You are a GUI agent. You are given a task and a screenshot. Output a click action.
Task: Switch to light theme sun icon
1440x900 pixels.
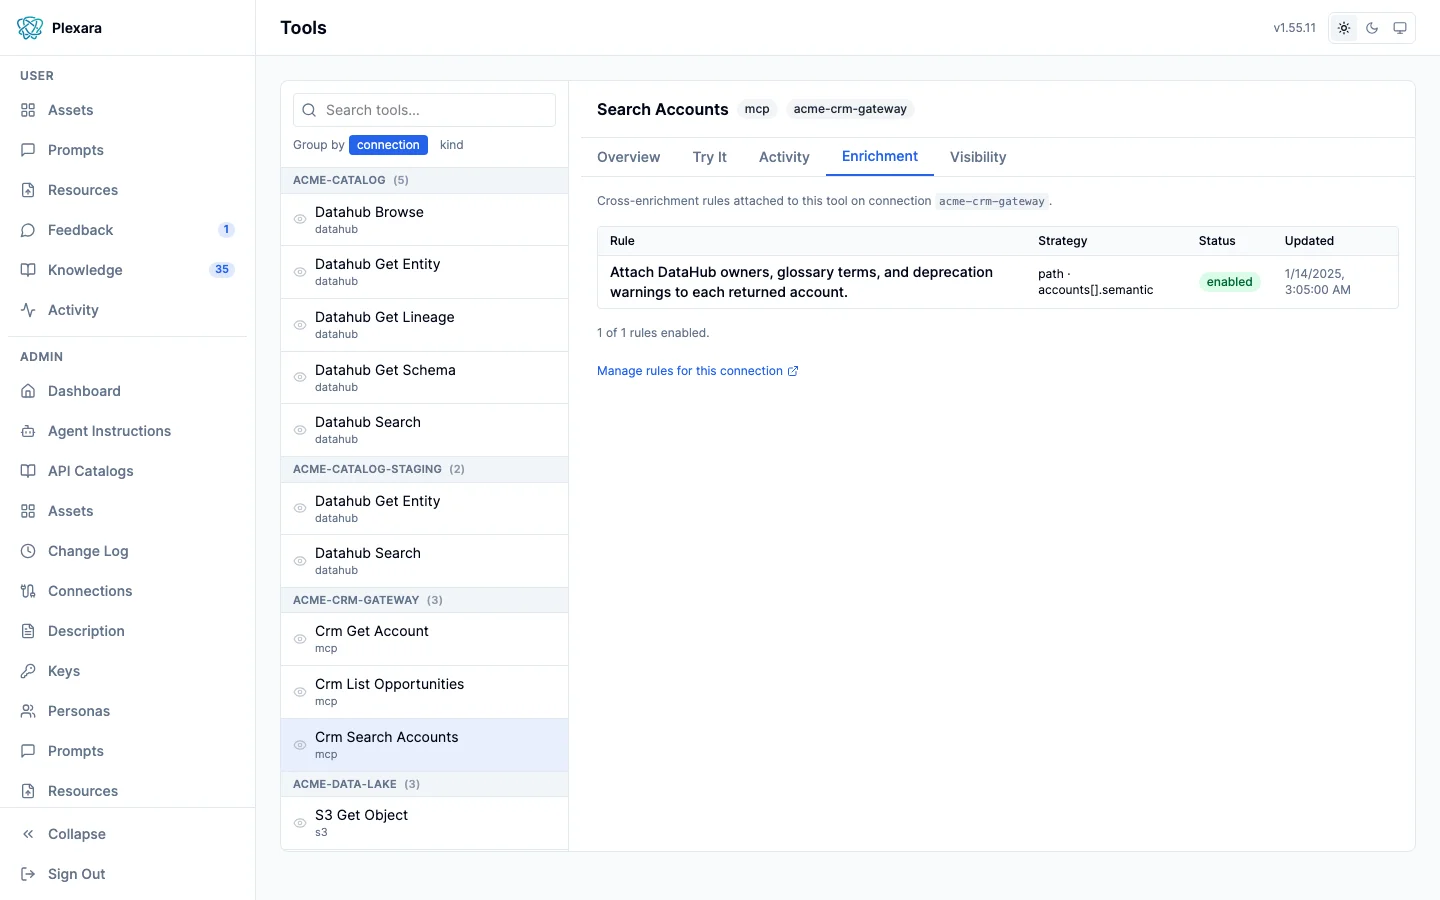1344,28
